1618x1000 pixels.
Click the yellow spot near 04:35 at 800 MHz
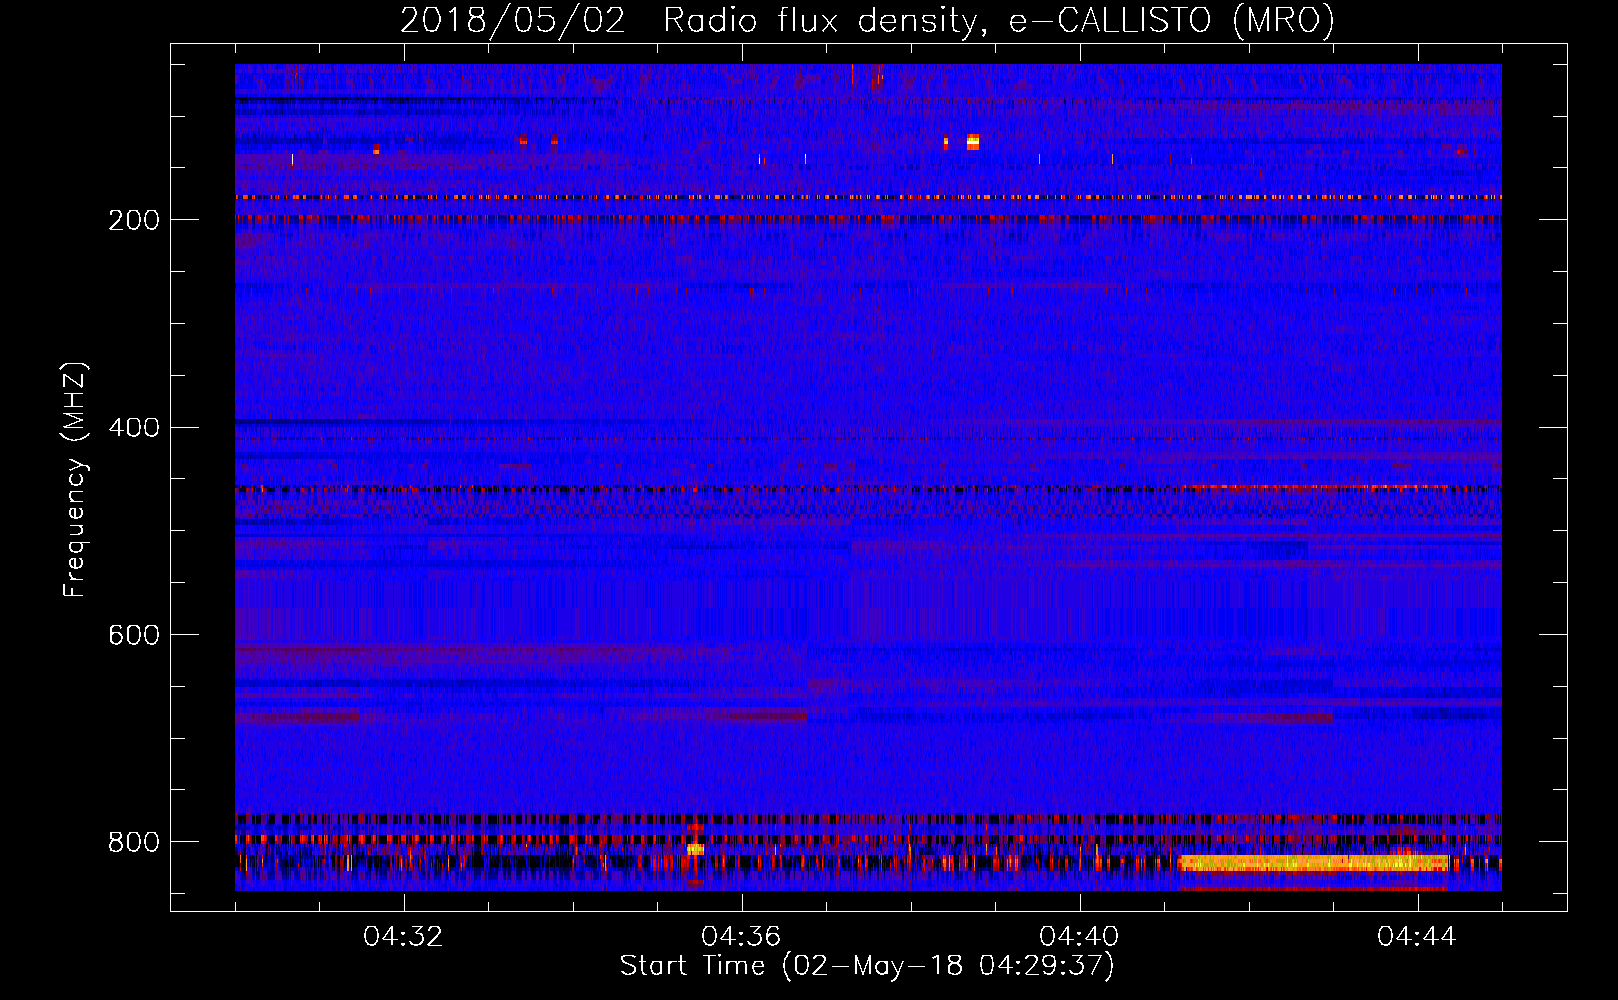[x=695, y=849]
